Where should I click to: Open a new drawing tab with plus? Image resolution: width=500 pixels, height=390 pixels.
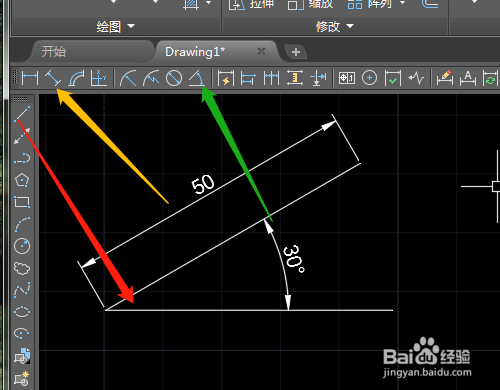point(296,52)
